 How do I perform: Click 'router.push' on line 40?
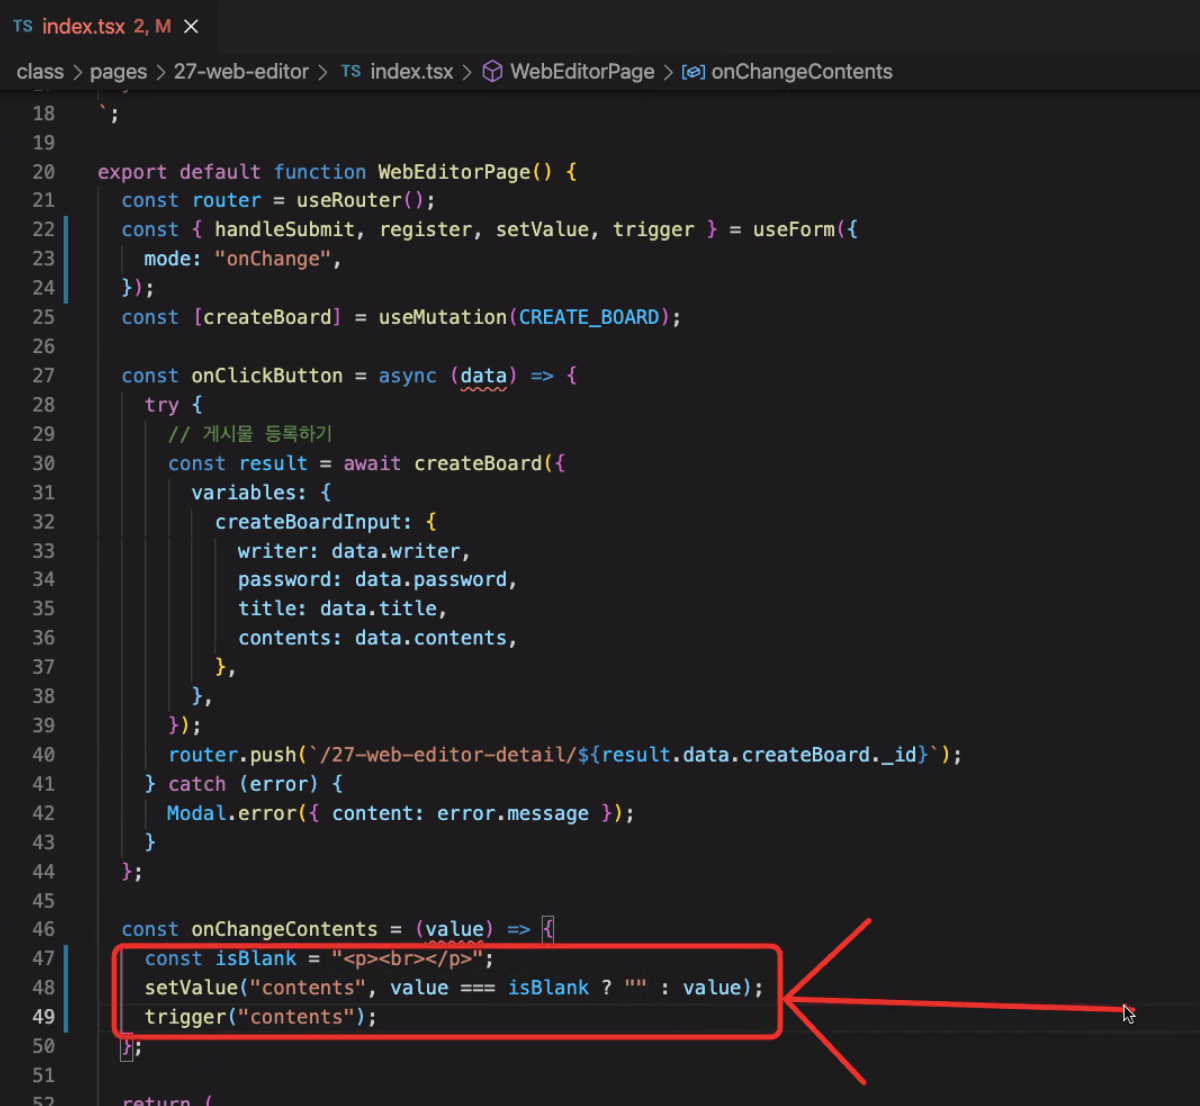[x=233, y=755]
